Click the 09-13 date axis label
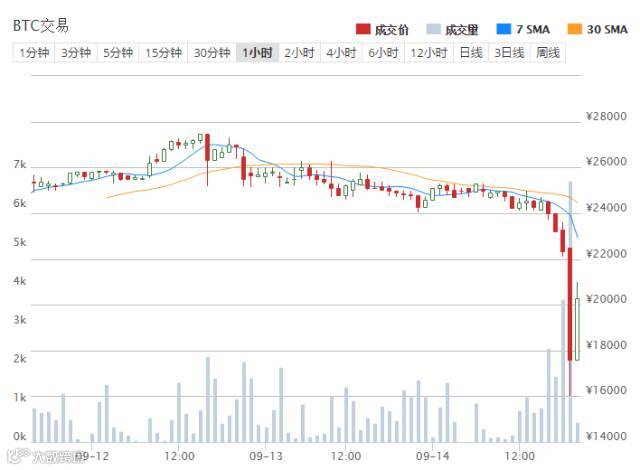Screen dimensions: 640x470 266,456
